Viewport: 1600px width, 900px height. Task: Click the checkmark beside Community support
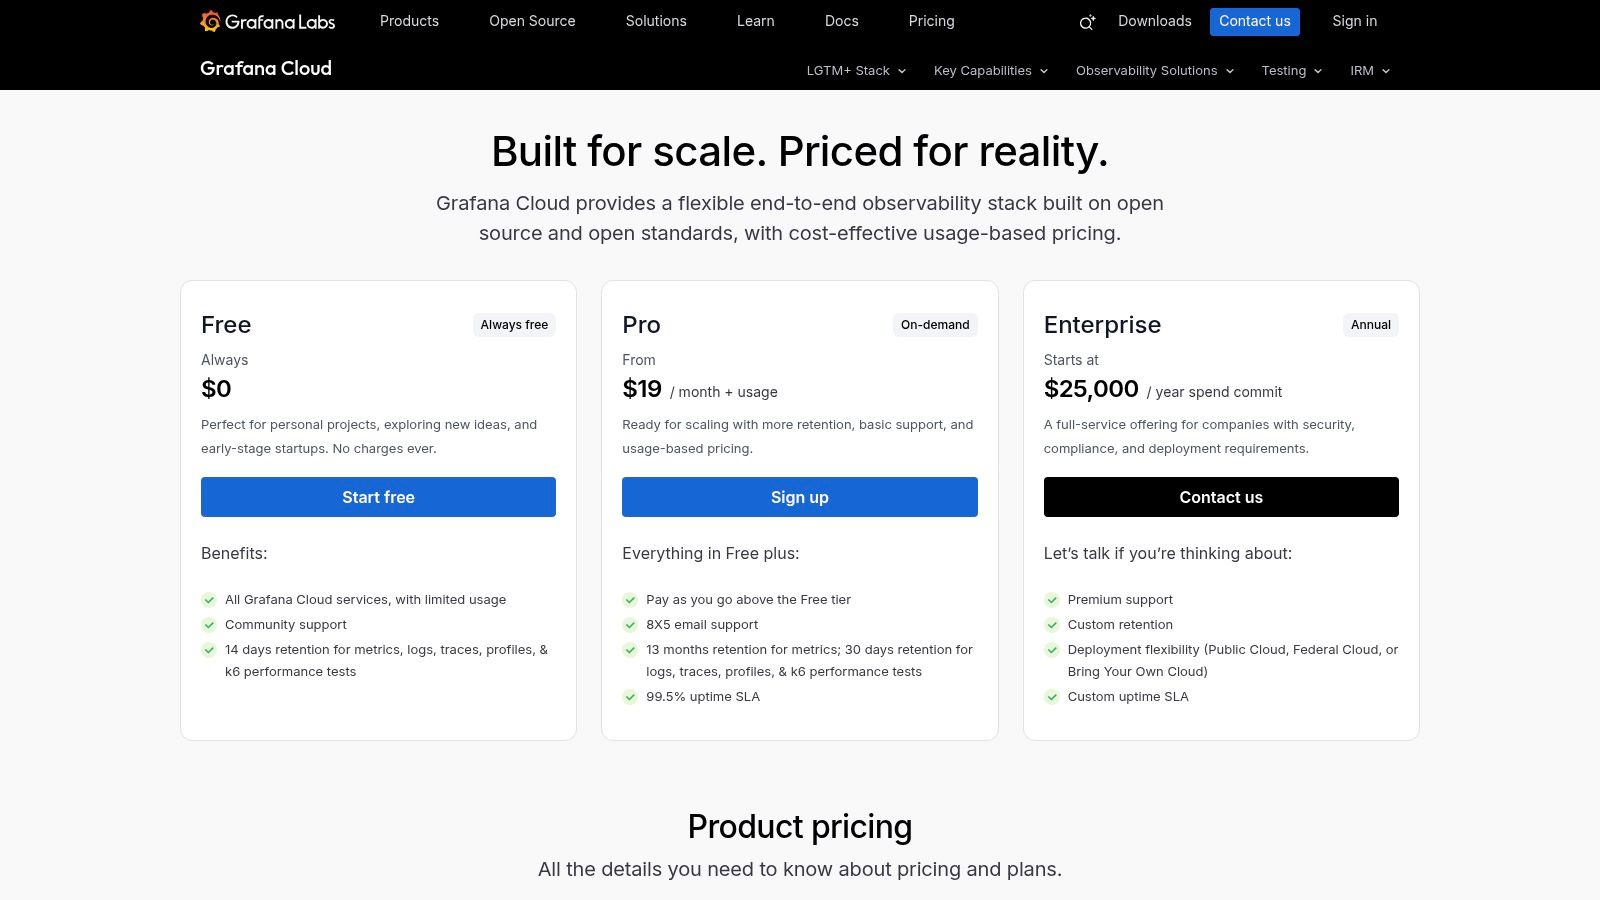[209, 625]
